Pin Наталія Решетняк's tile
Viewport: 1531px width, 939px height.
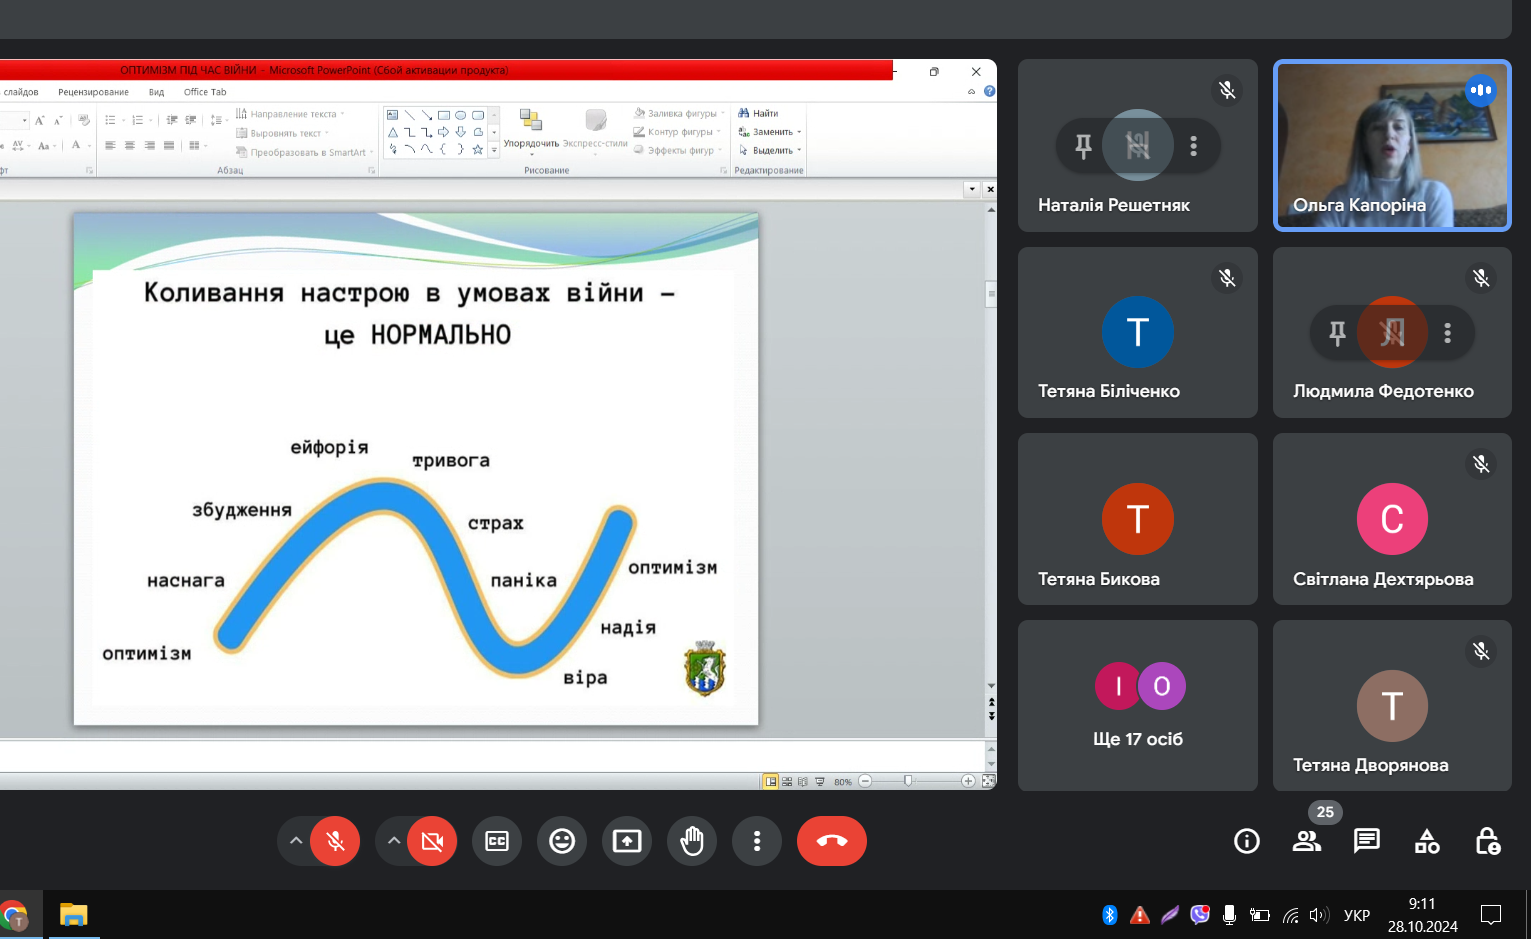pos(1083,146)
